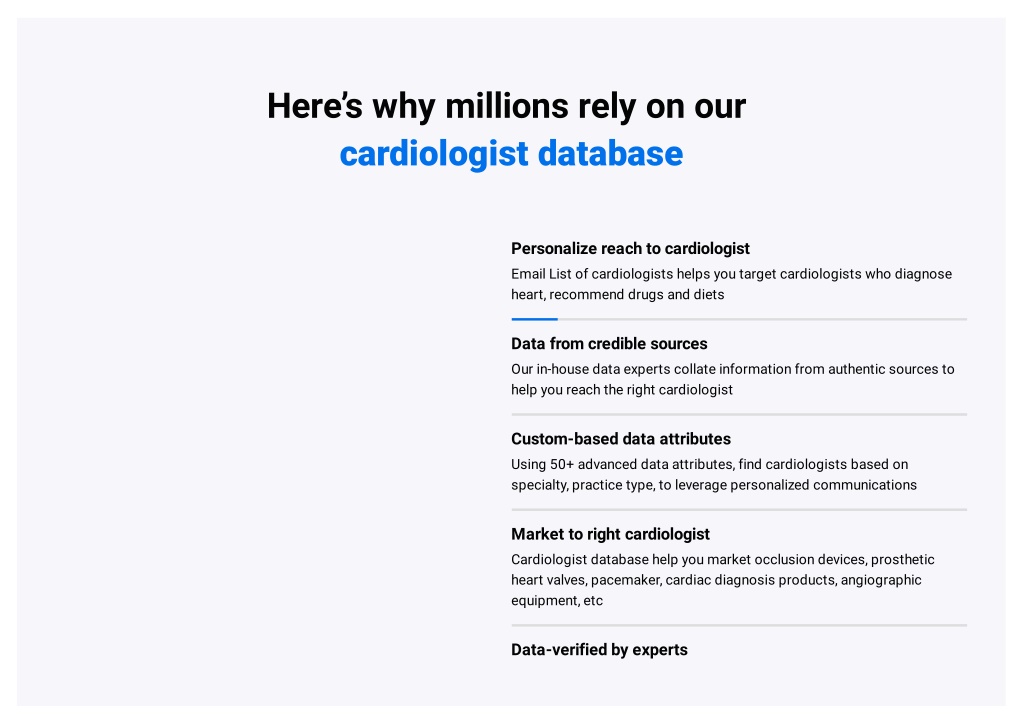This screenshot has width=1024, height=723.
Task: Click the blue progress indicator under Personalize reach
Action: point(534,319)
